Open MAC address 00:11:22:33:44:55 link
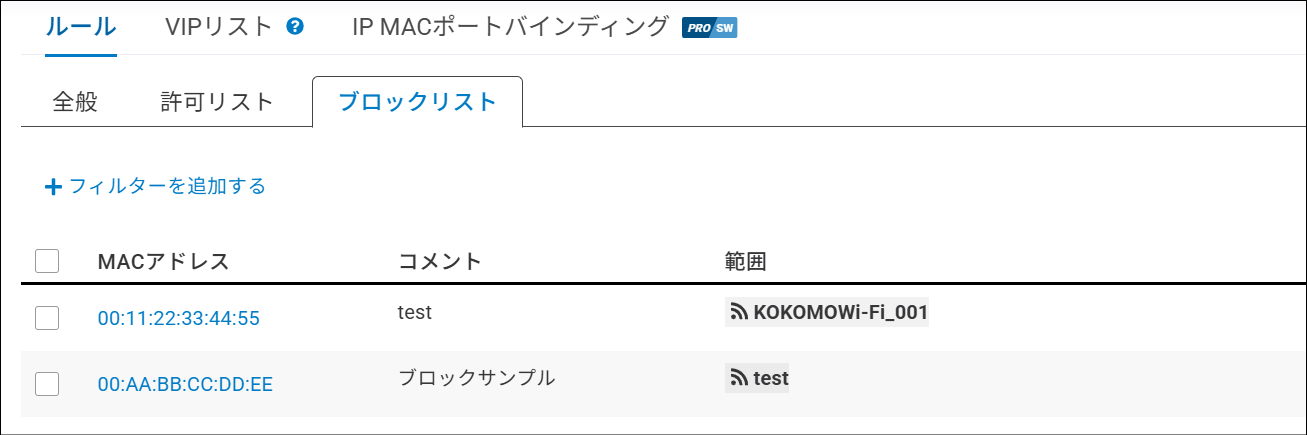Screen dimensions: 1307x435 (x=179, y=319)
